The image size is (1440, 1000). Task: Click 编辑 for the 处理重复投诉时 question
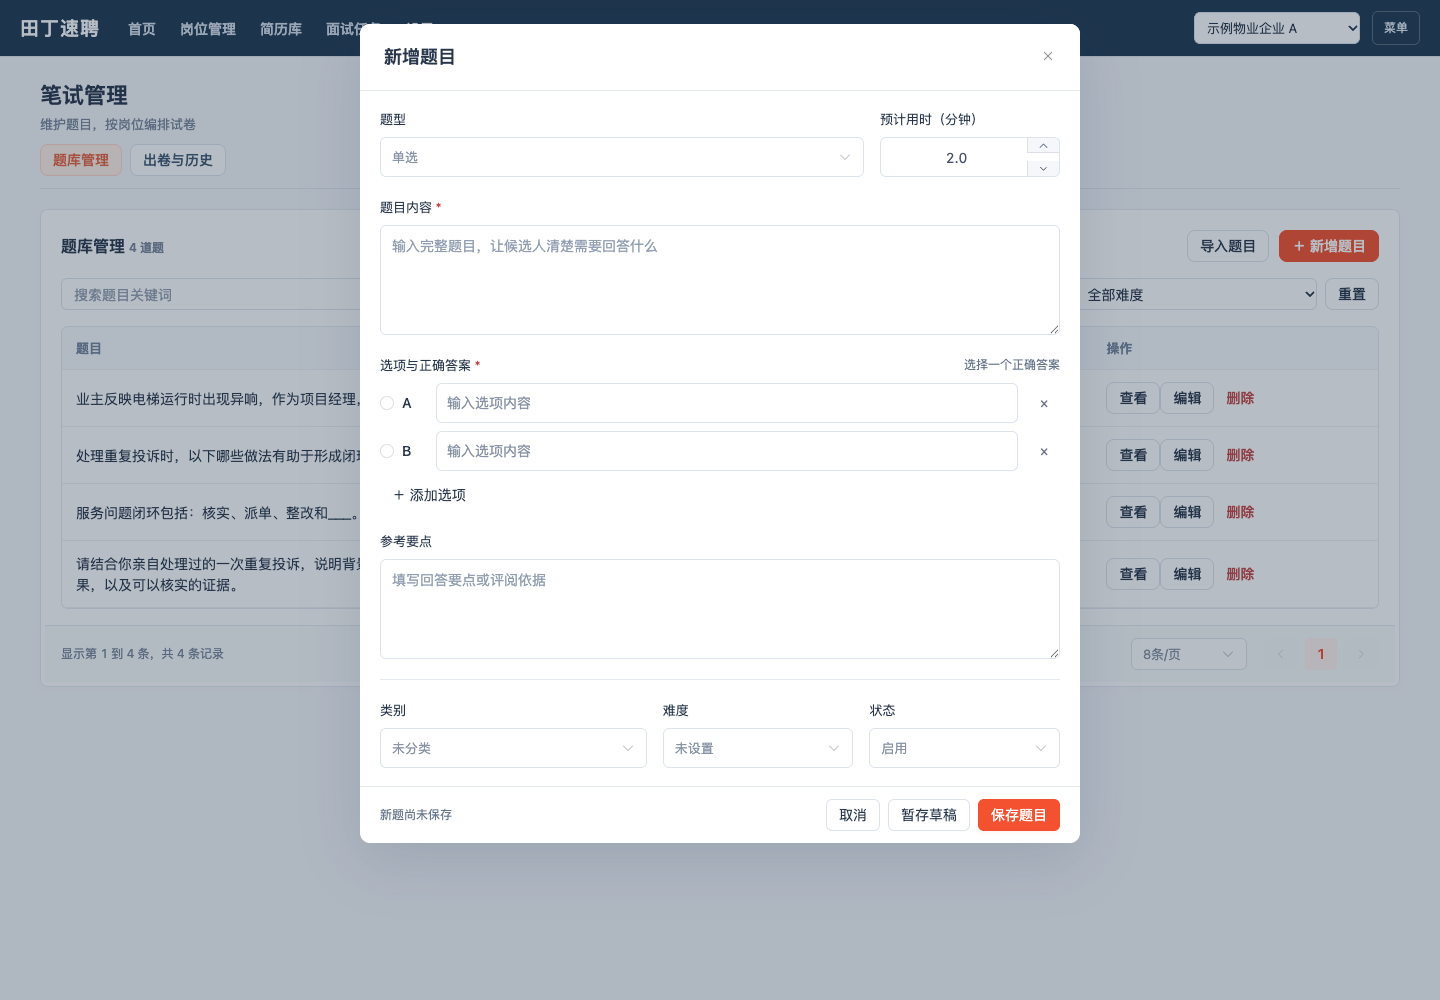coord(1187,455)
